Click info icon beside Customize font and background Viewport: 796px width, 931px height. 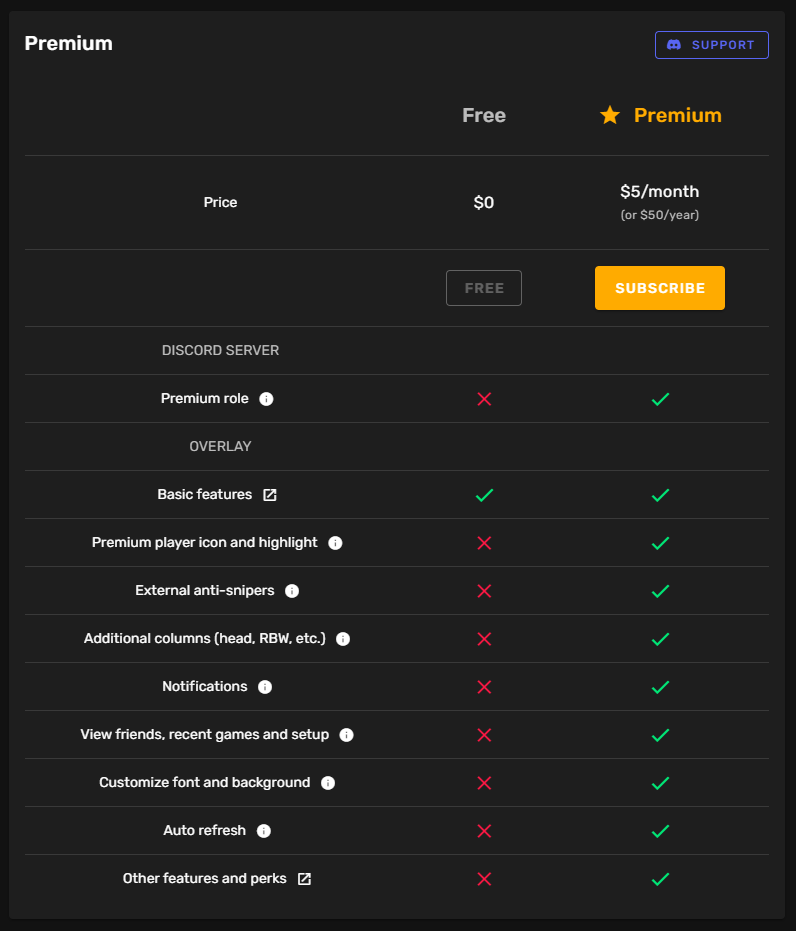[328, 783]
